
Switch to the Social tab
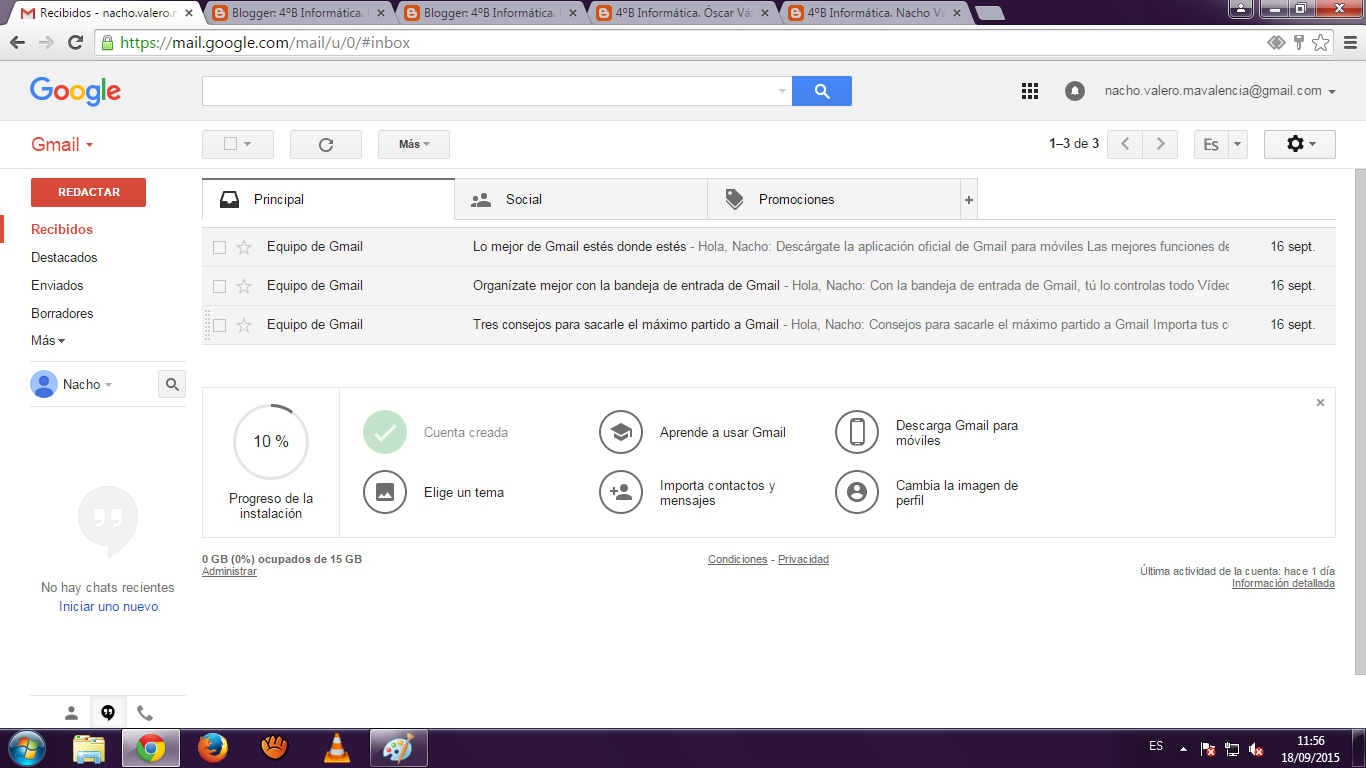coord(581,200)
